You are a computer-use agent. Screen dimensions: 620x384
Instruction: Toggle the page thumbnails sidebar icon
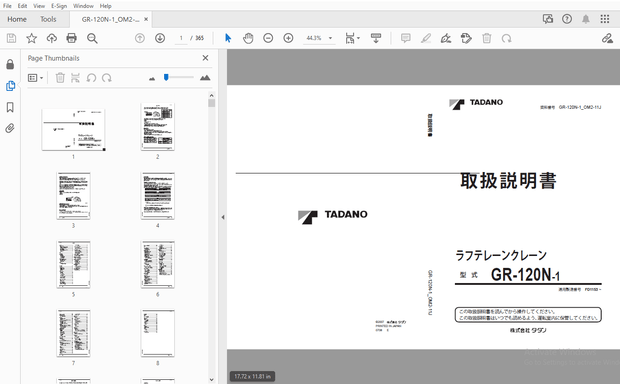pos(10,86)
